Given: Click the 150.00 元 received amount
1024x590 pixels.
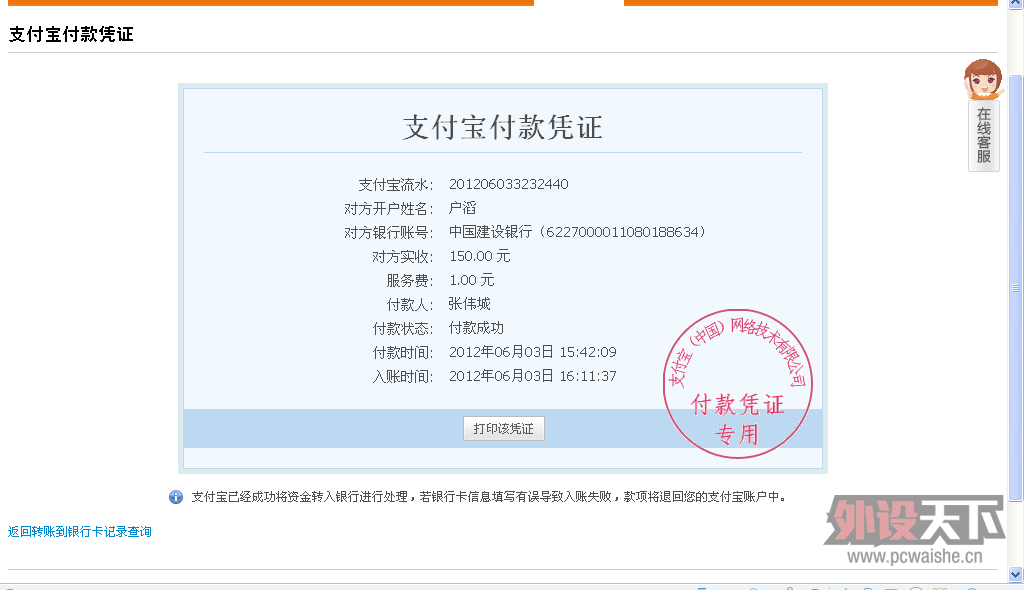Looking at the screenshot, I should click(479, 256).
